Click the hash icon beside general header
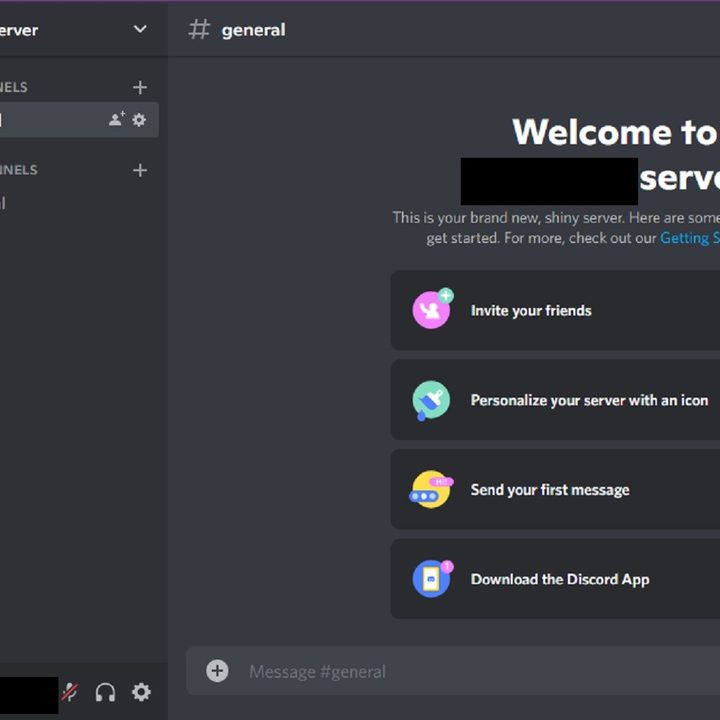Image resolution: width=720 pixels, height=720 pixels. click(199, 29)
